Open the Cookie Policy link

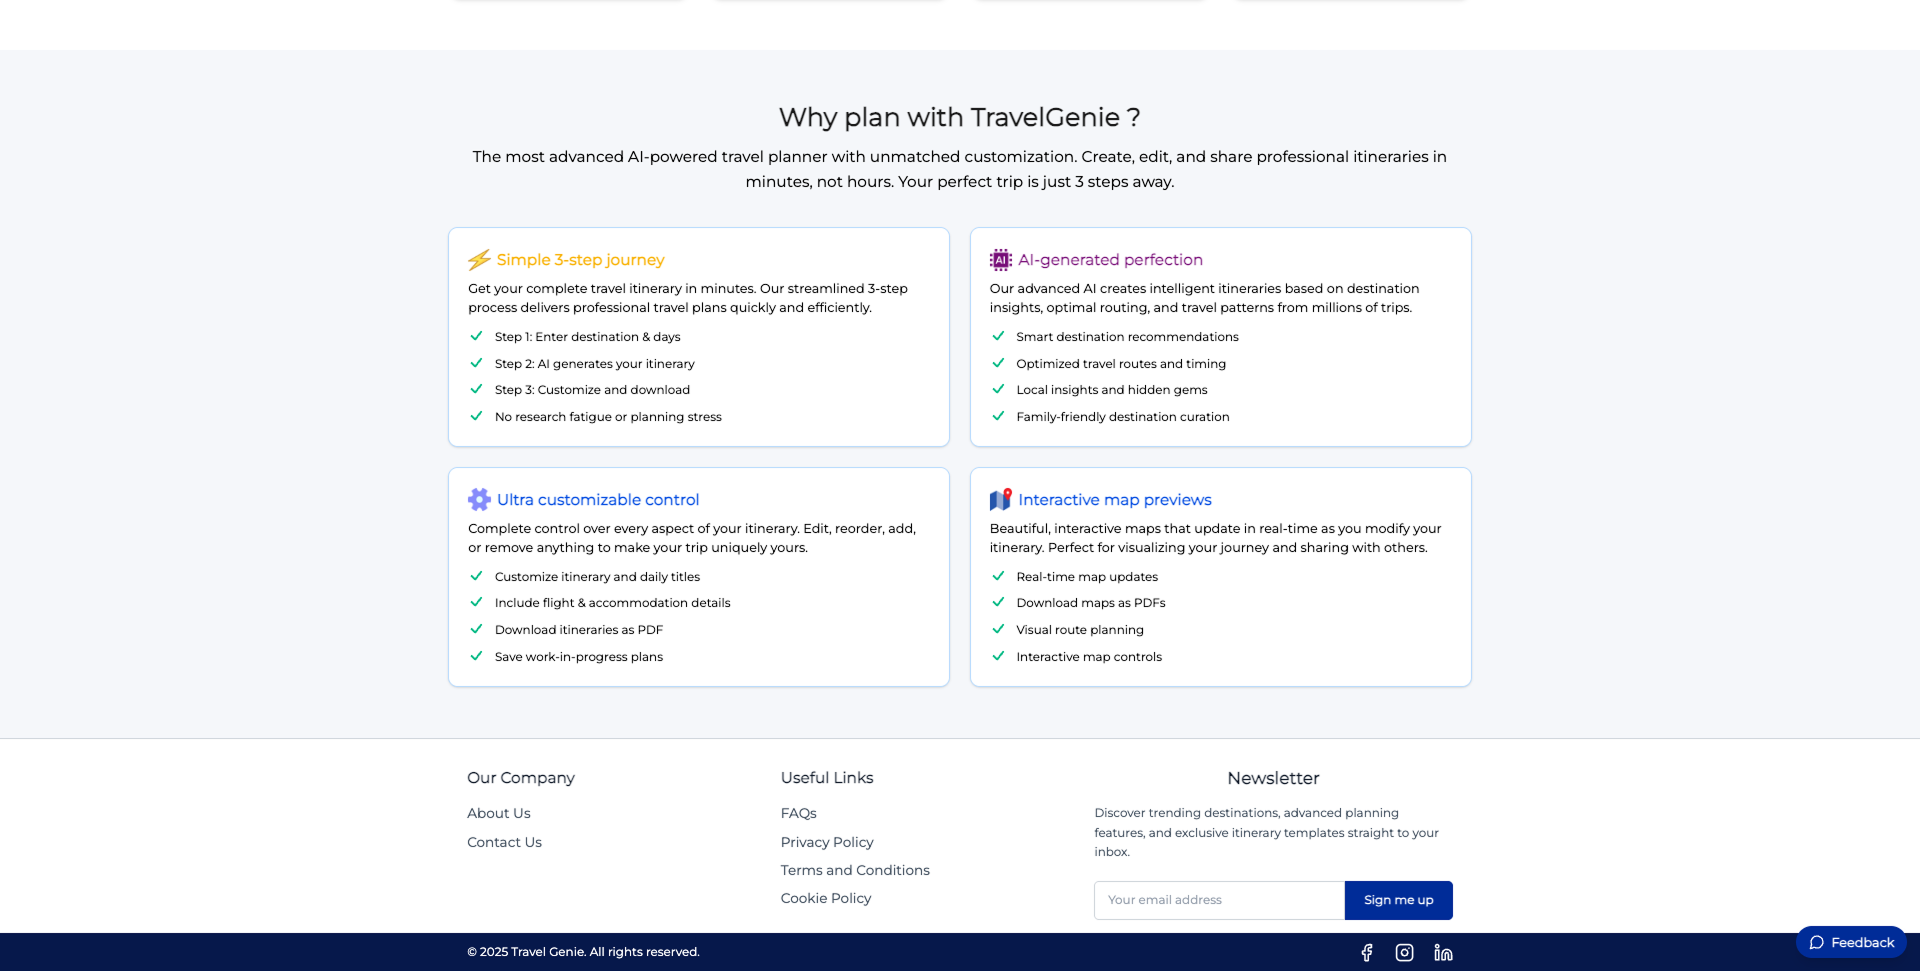[x=826, y=899]
